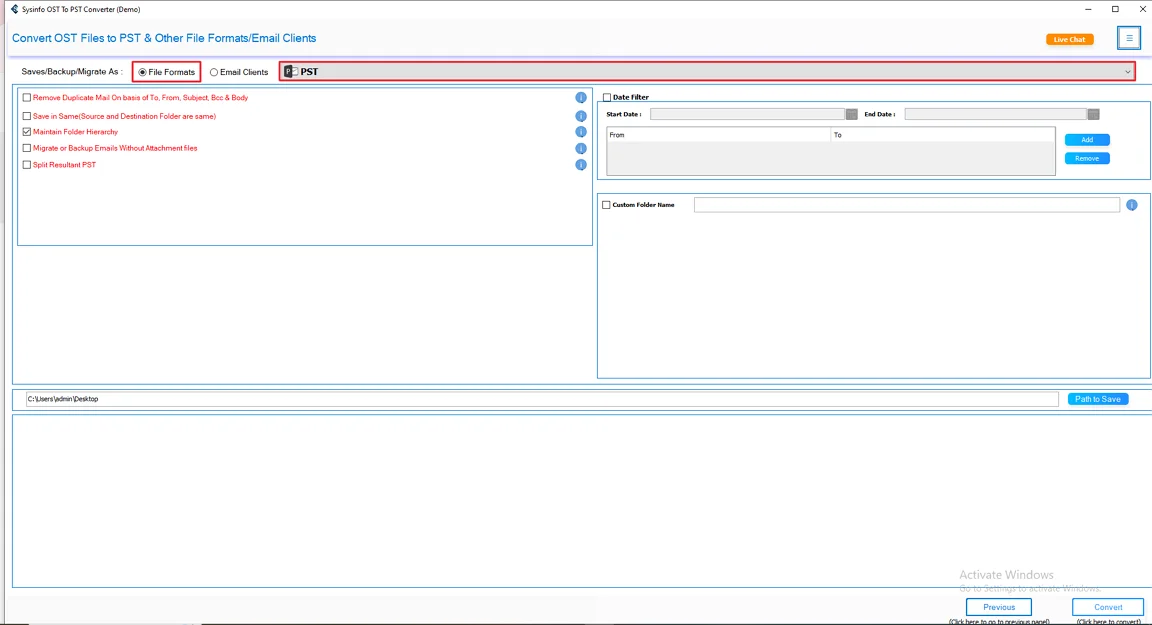Screen dimensions: 1152x625
Task: Click the PST format icon in dropdown
Action: click(x=290, y=71)
